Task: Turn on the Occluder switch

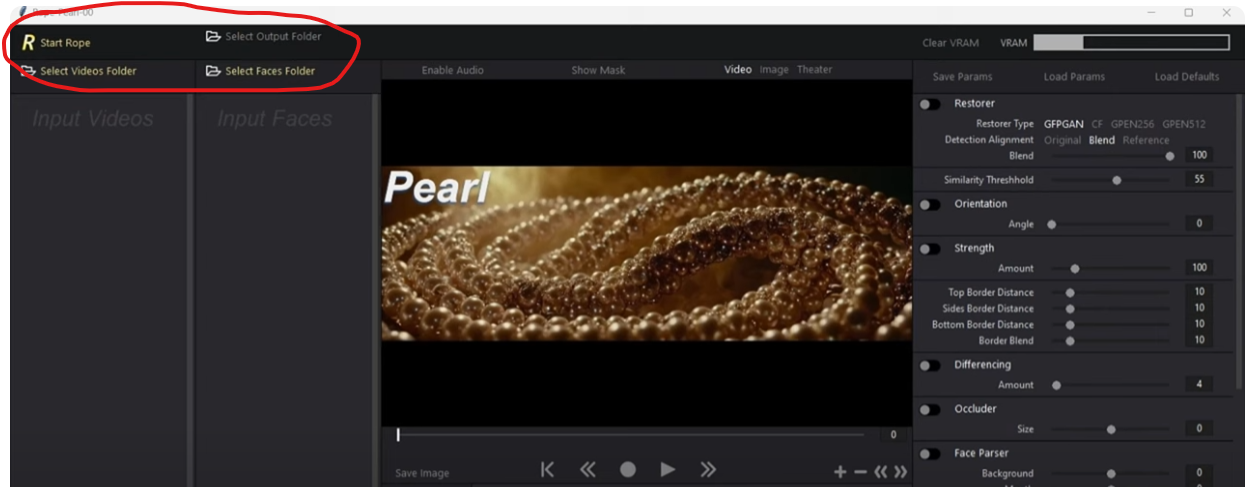Action: pyautogui.click(x=930, y=409)
